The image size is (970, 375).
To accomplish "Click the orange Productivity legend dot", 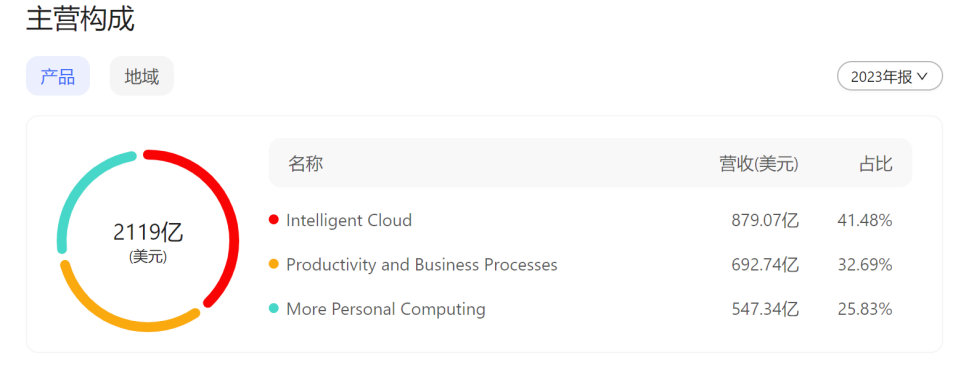I will 273,264.
